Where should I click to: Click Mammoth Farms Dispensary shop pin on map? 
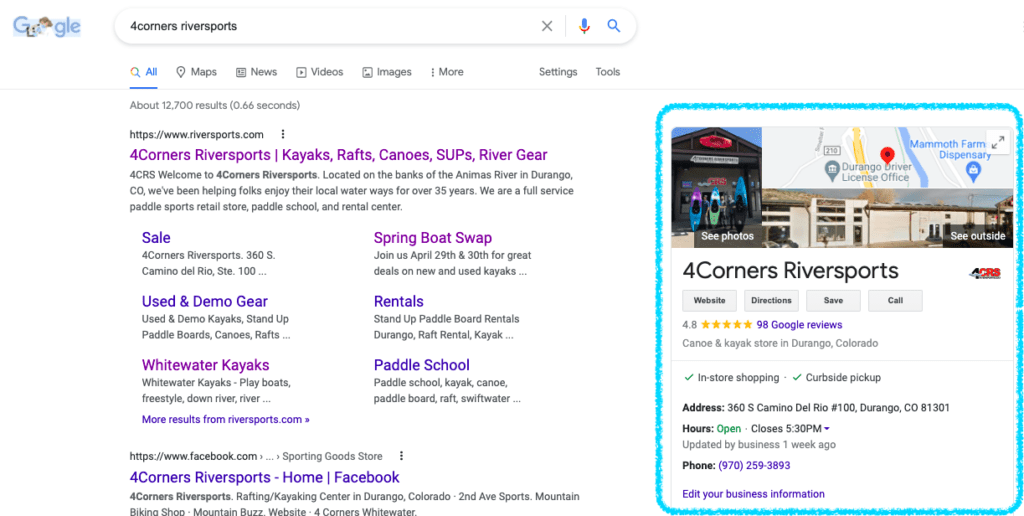974,172
